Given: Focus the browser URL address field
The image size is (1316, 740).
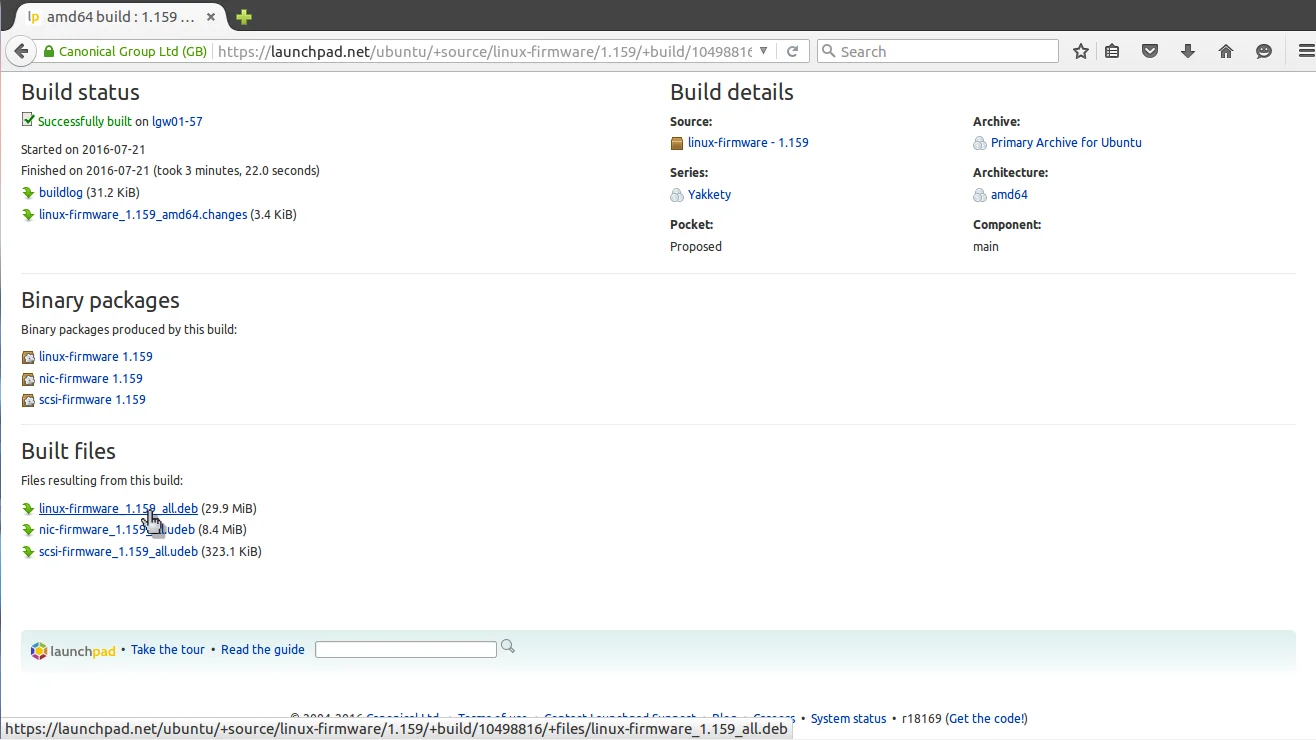Looking at the screenshot, I should click(x=486, y=51).
